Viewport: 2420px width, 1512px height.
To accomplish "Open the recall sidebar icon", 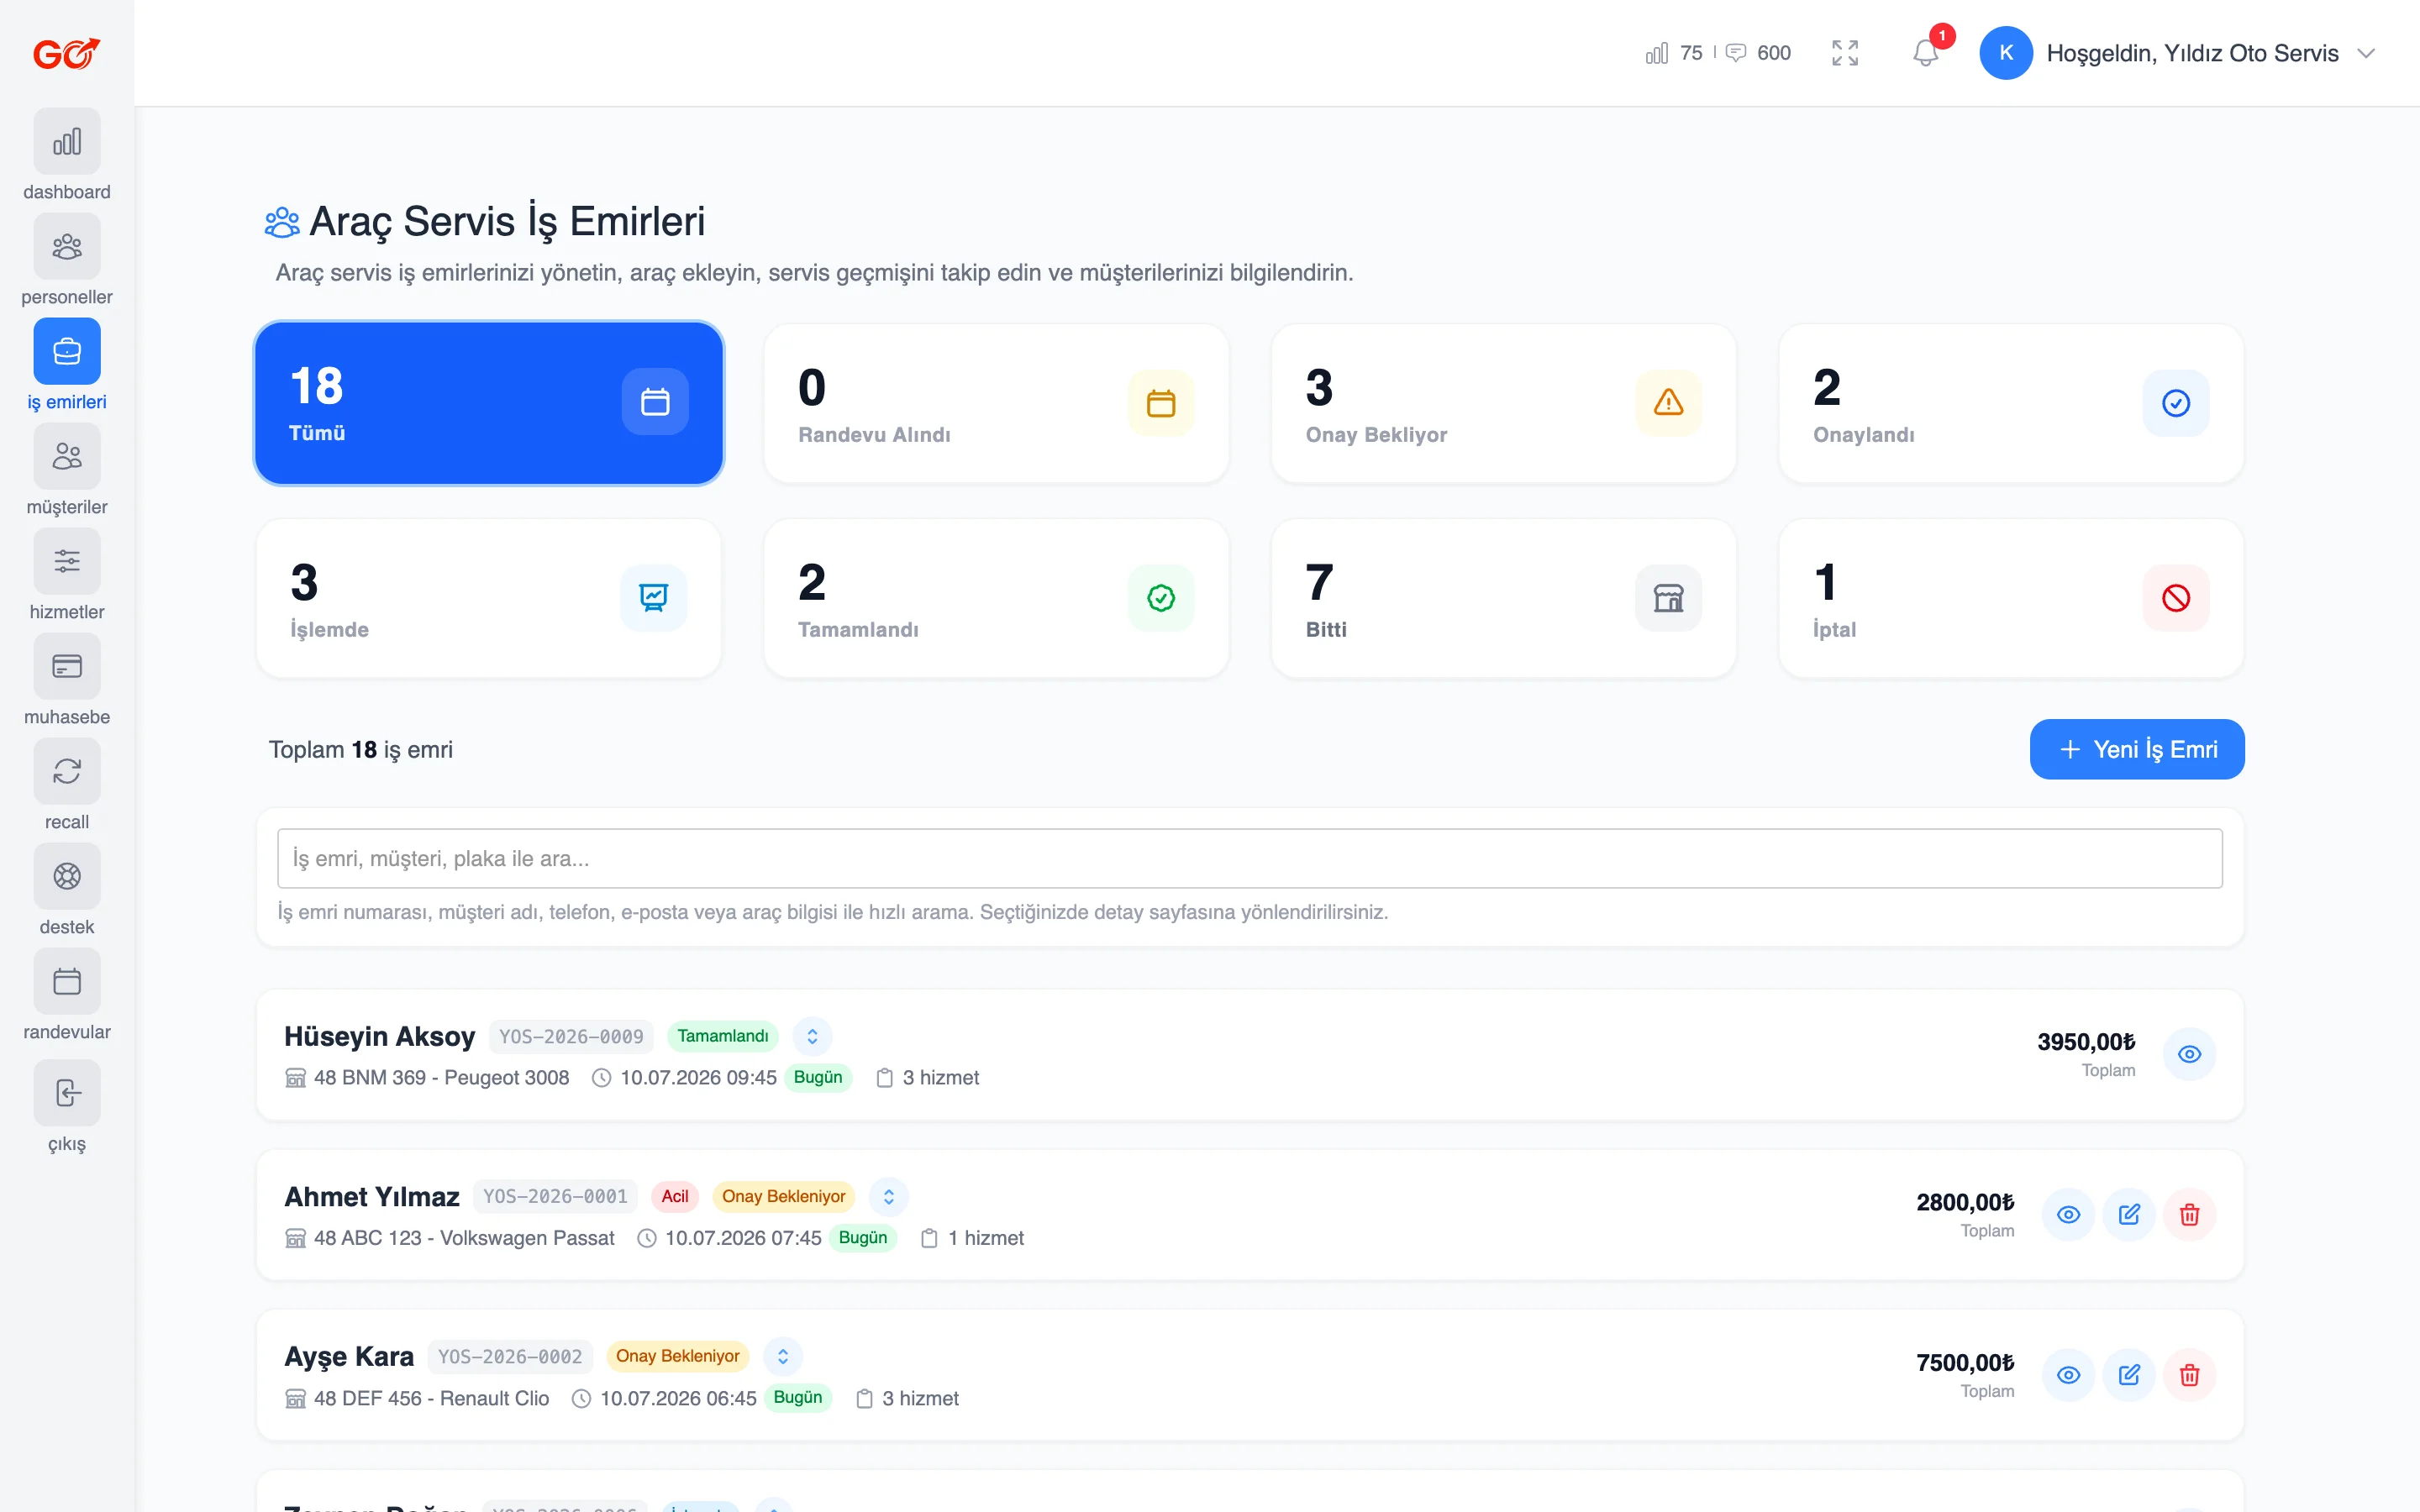I will pos(67,771).
